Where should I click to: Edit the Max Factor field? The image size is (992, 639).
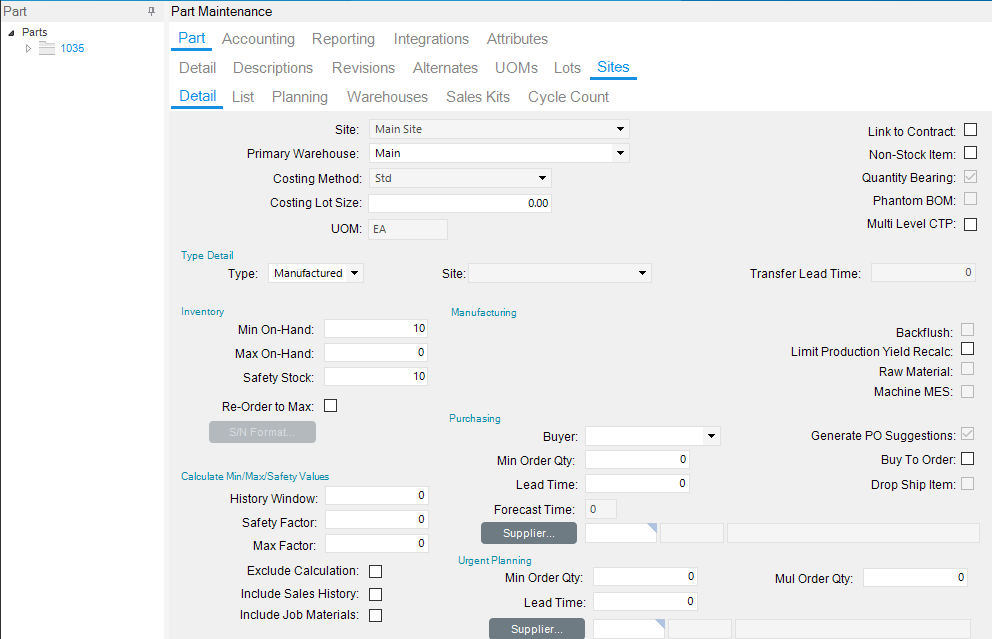pyautogui.click(x=377, y=543)
